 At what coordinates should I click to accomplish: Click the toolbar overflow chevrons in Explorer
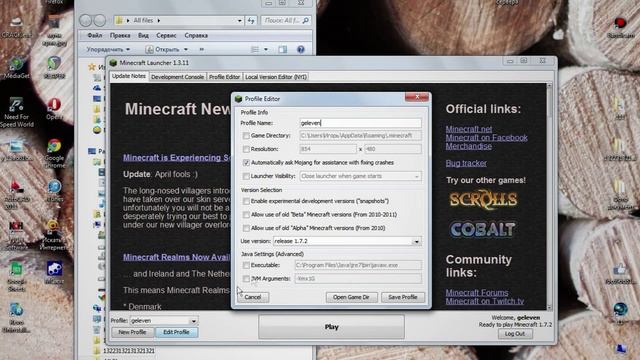(201, 49)
